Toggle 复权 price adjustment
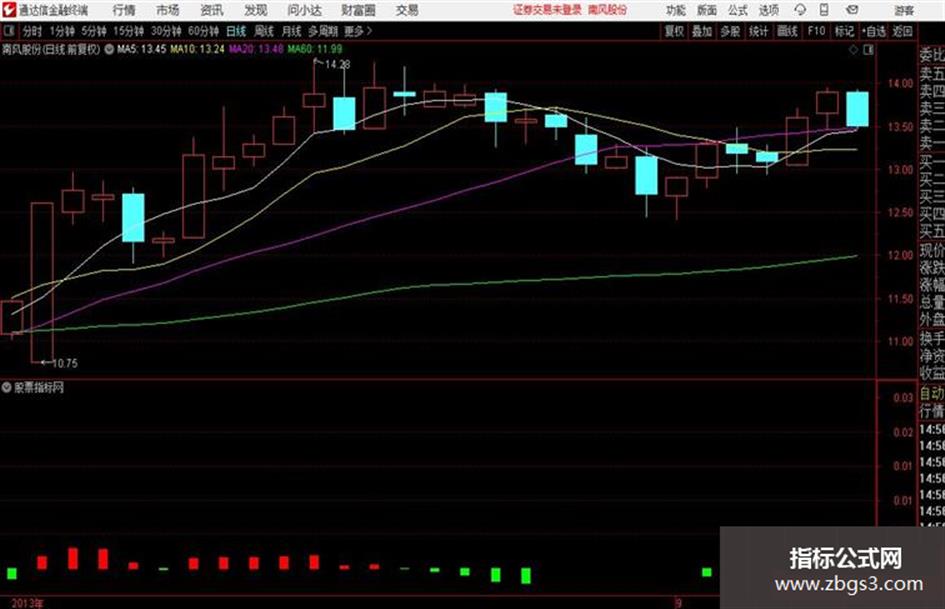The height and width of the screenshot is (609, 945). (674, 31)
